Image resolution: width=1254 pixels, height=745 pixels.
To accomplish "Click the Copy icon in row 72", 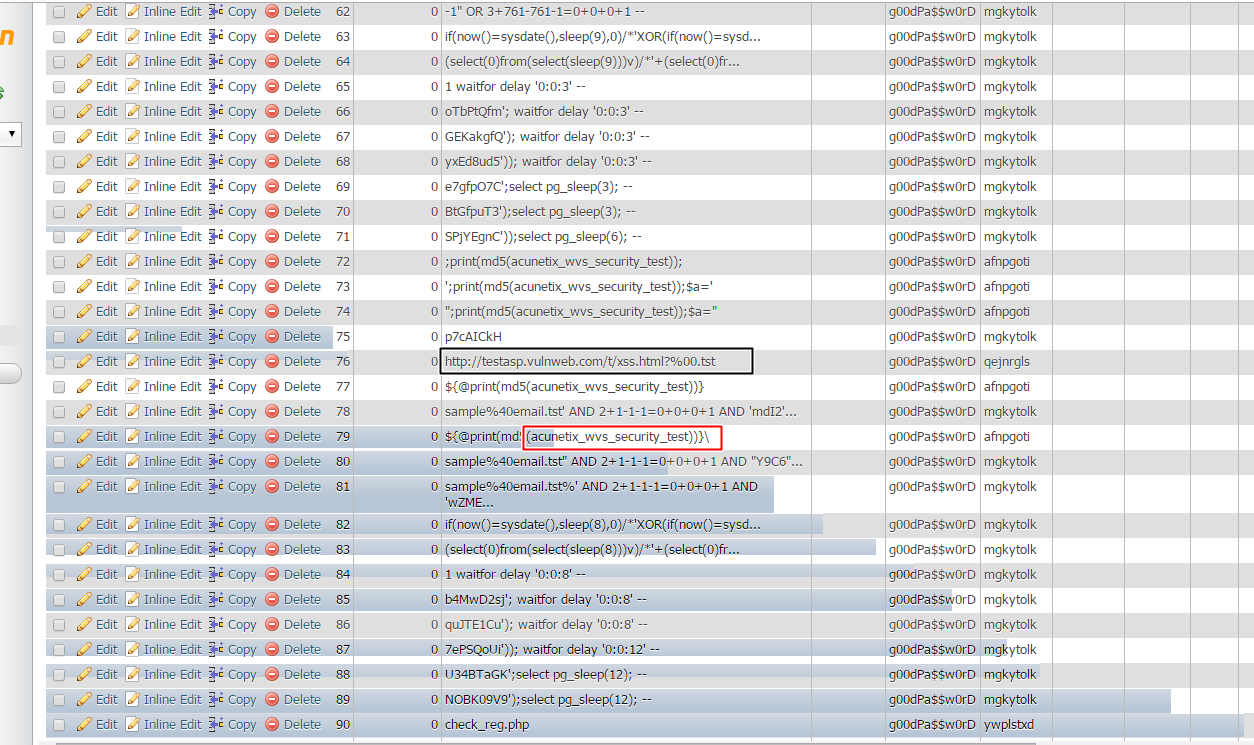I will (x=216, y=262).
